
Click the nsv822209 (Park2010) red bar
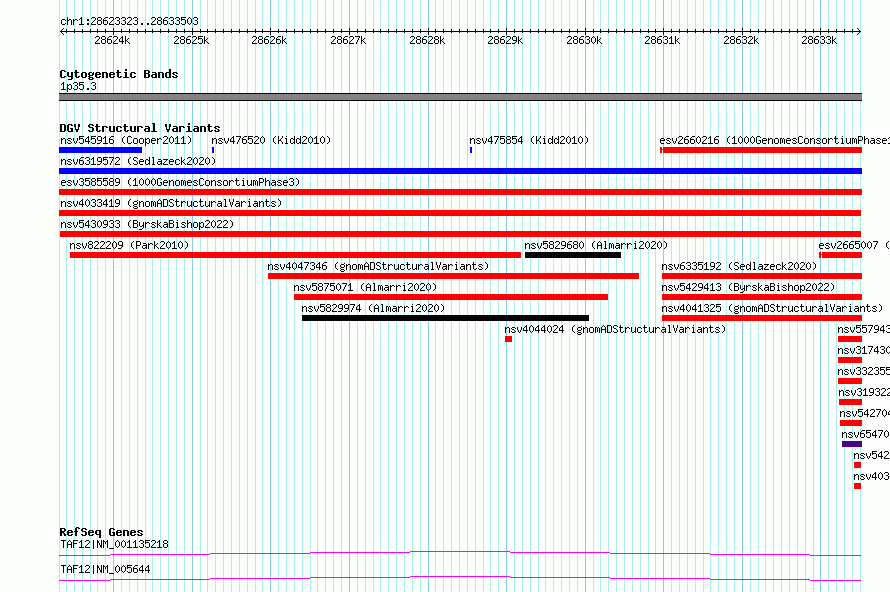(x=295, y=255)
